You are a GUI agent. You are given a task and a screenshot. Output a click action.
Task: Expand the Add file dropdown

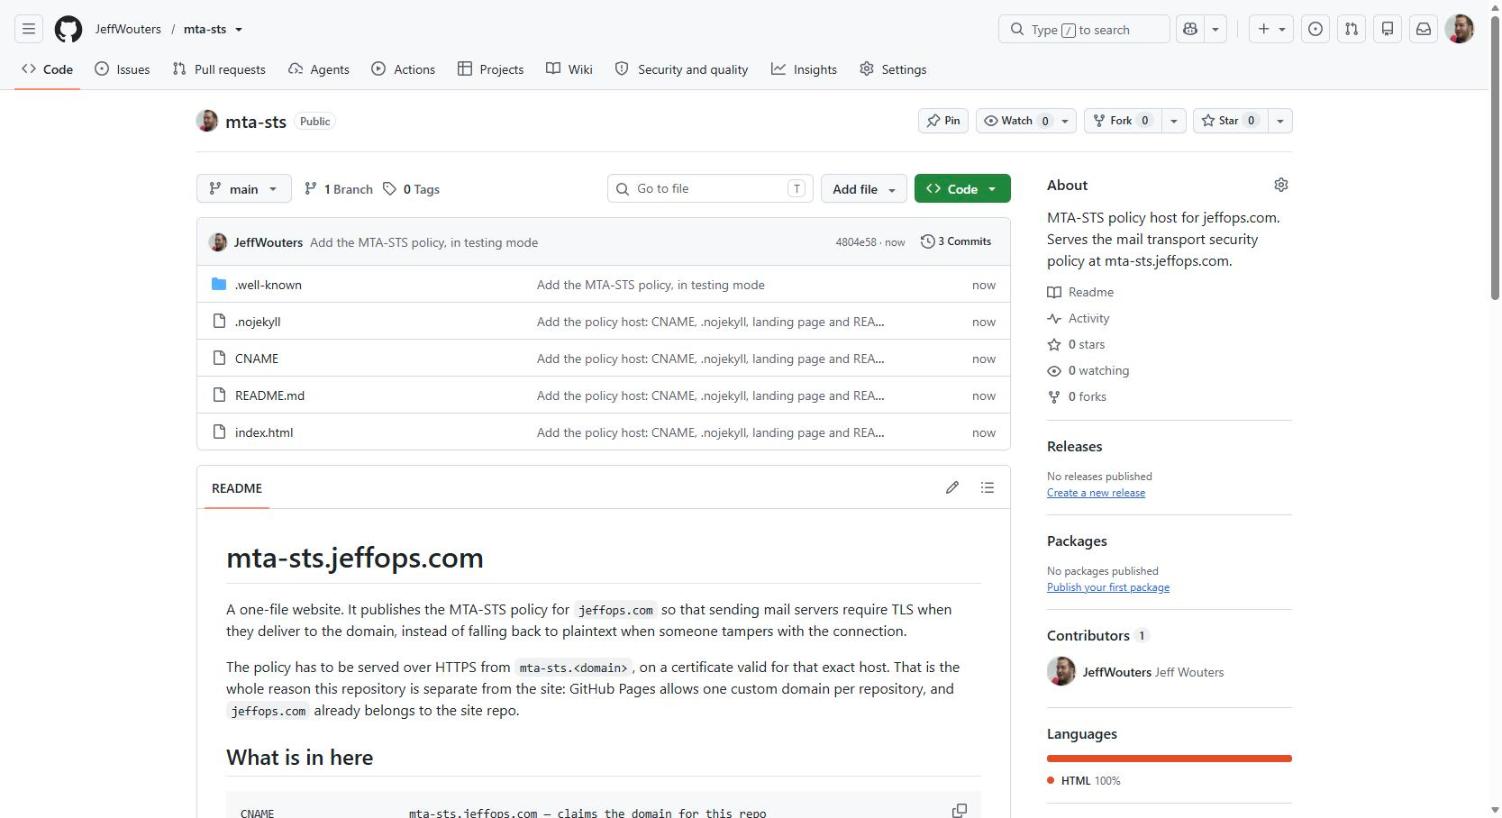click(x=864, y=189)
